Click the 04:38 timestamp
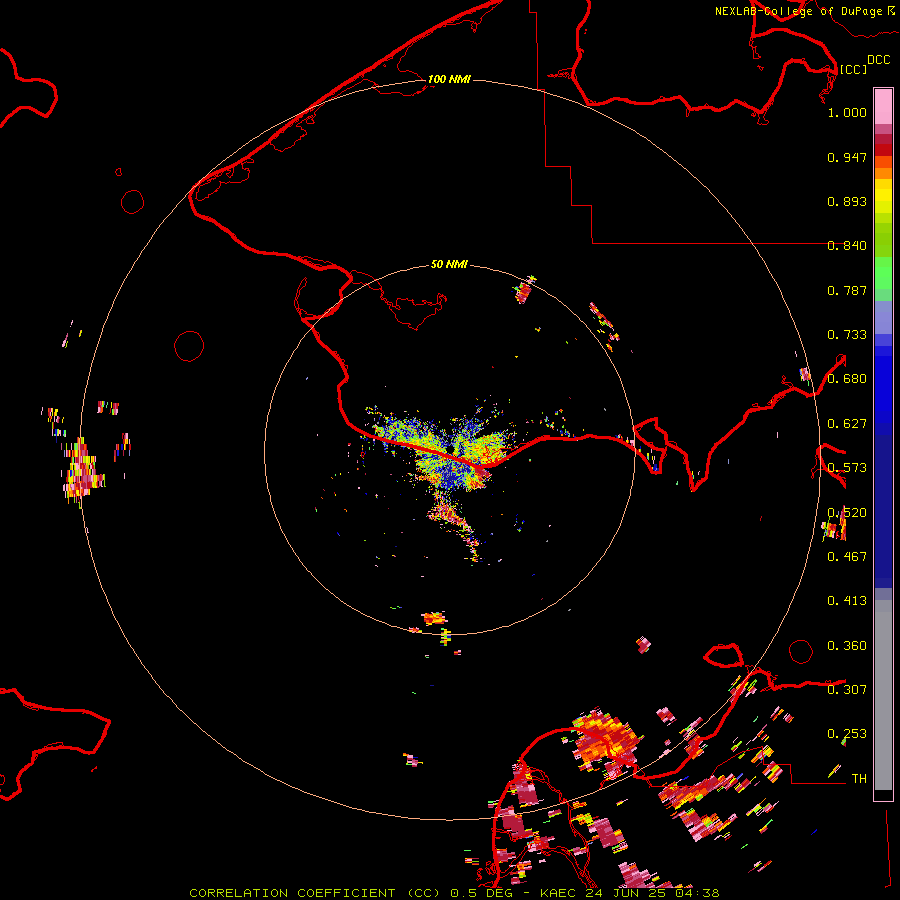900x900 pixels. pos(695,893)
